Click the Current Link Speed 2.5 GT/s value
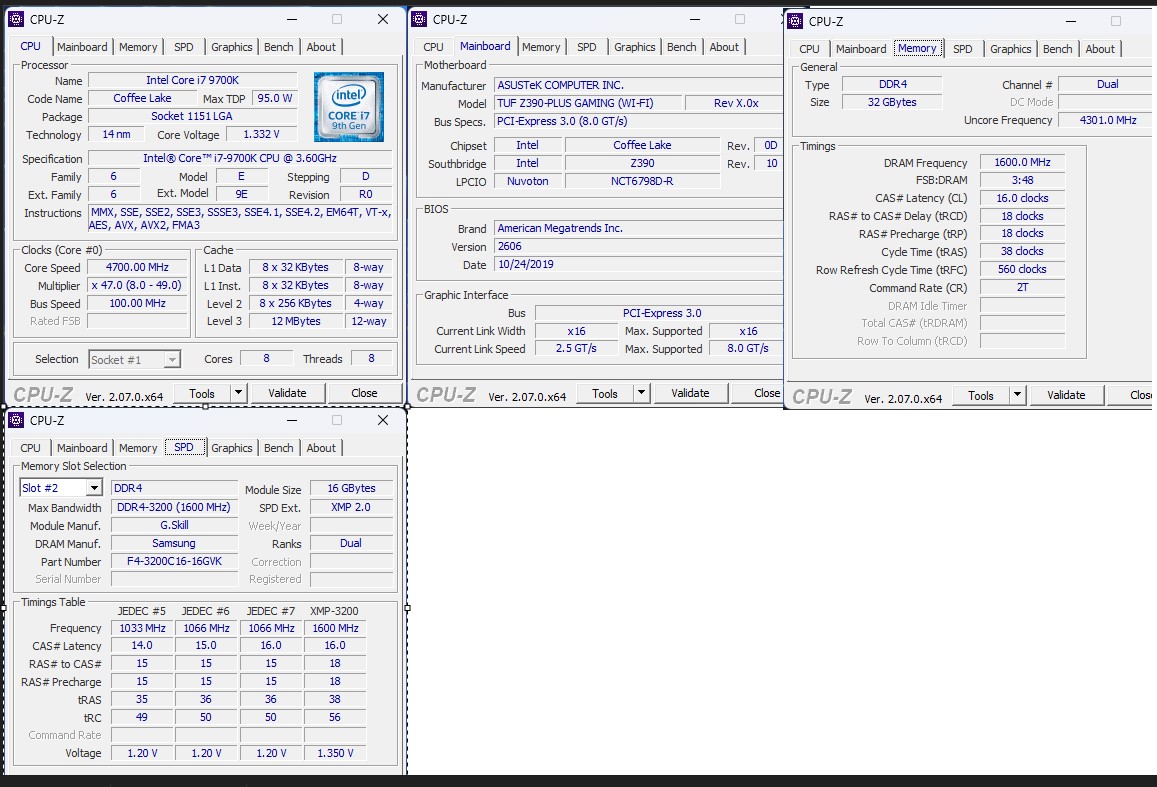Screen dimensions: 1157x787 576,348
